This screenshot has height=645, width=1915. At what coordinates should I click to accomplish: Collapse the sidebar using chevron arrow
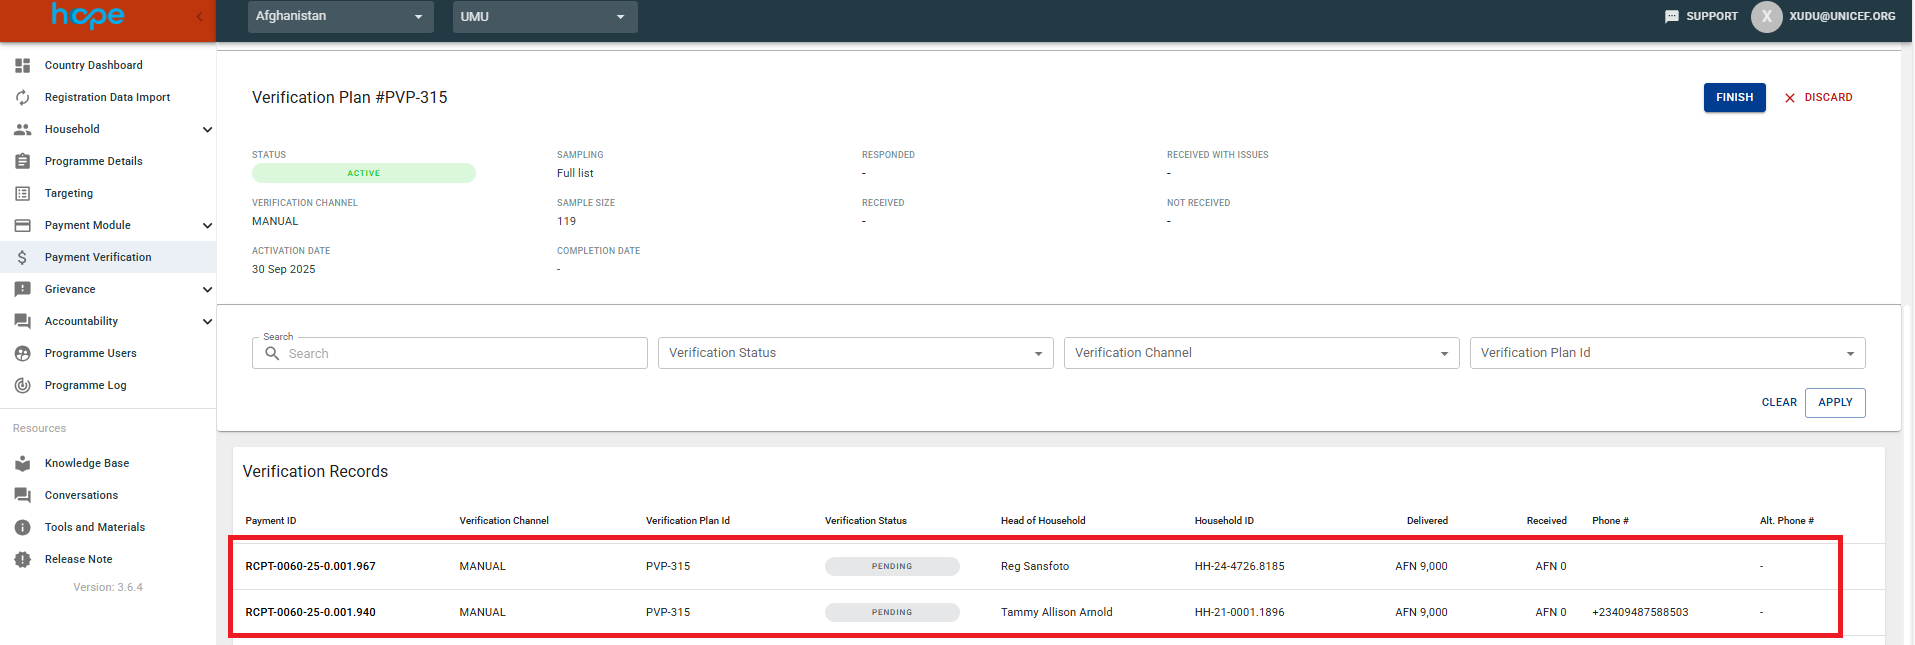click(199, 16)
